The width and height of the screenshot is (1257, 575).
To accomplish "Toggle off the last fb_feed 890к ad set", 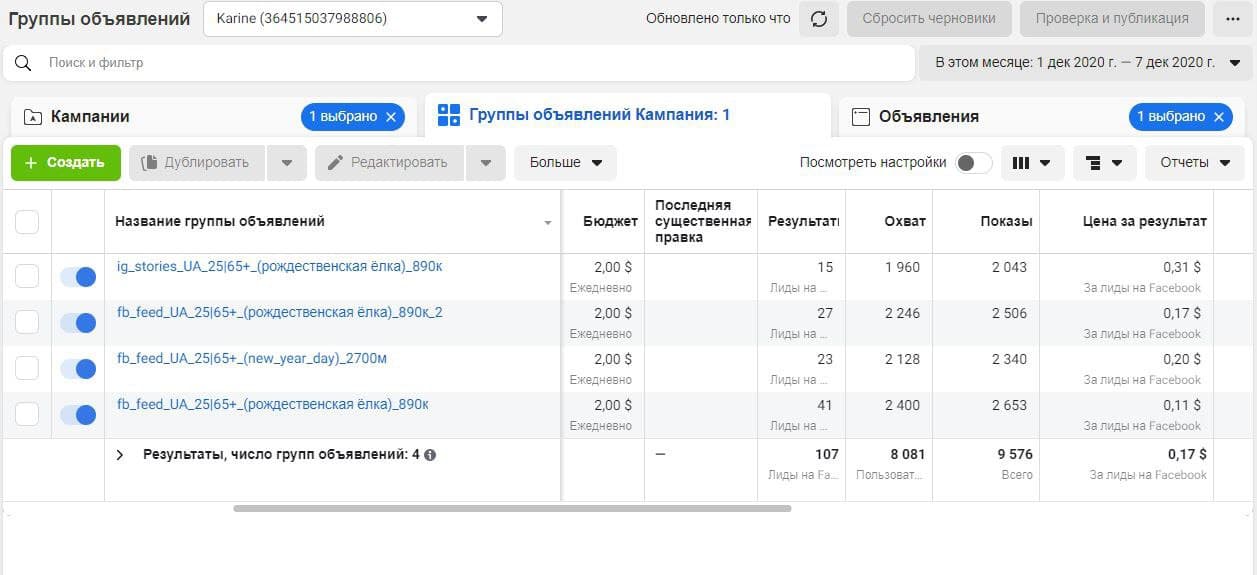I will coord(78,414).
